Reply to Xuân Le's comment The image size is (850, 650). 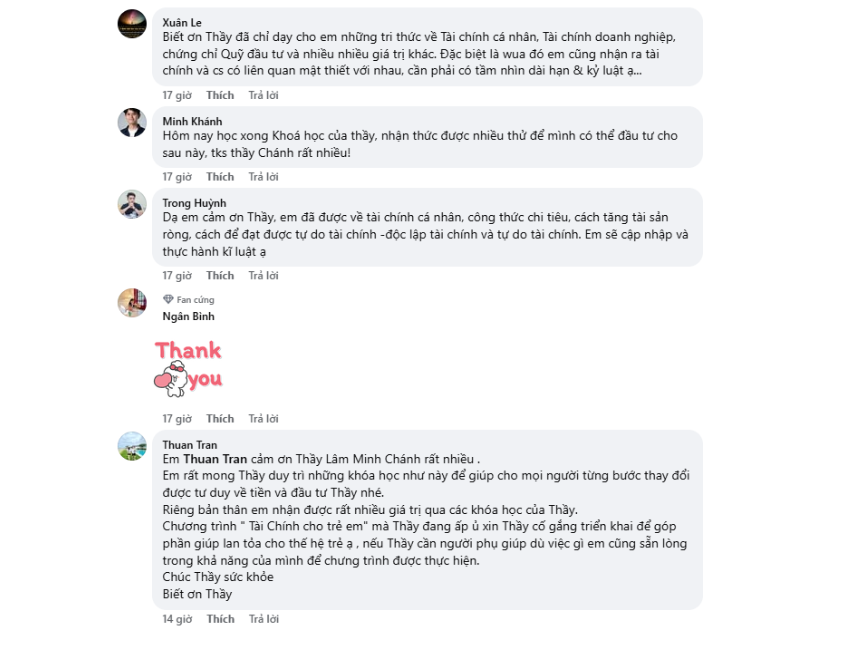263,95
